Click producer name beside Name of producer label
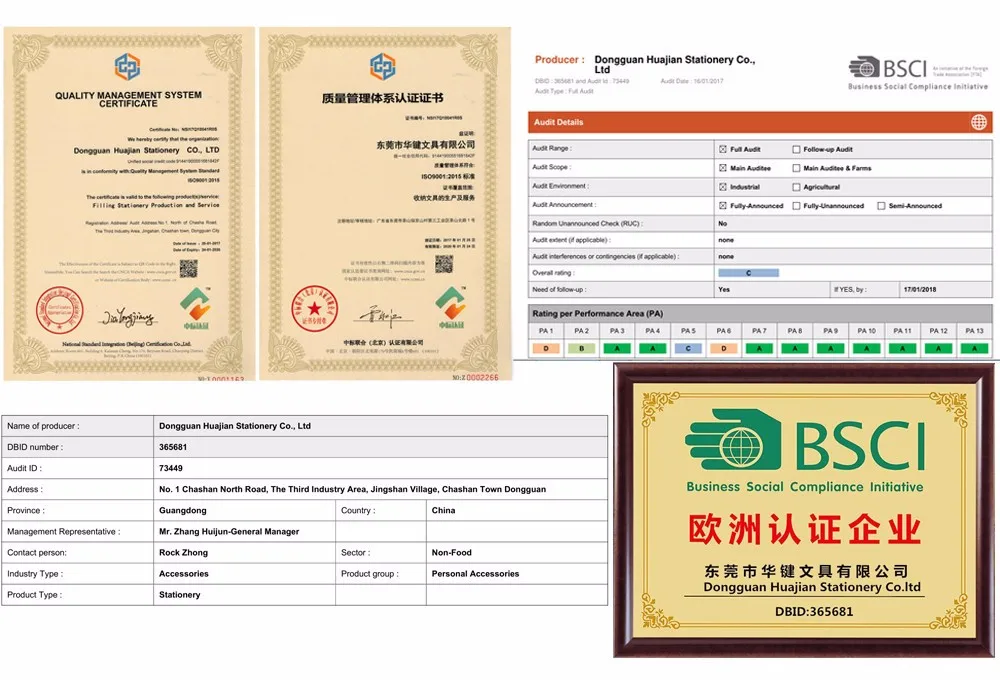This screenshot has height=680, width=1000. pyautogui.click(x=235, y=426)
